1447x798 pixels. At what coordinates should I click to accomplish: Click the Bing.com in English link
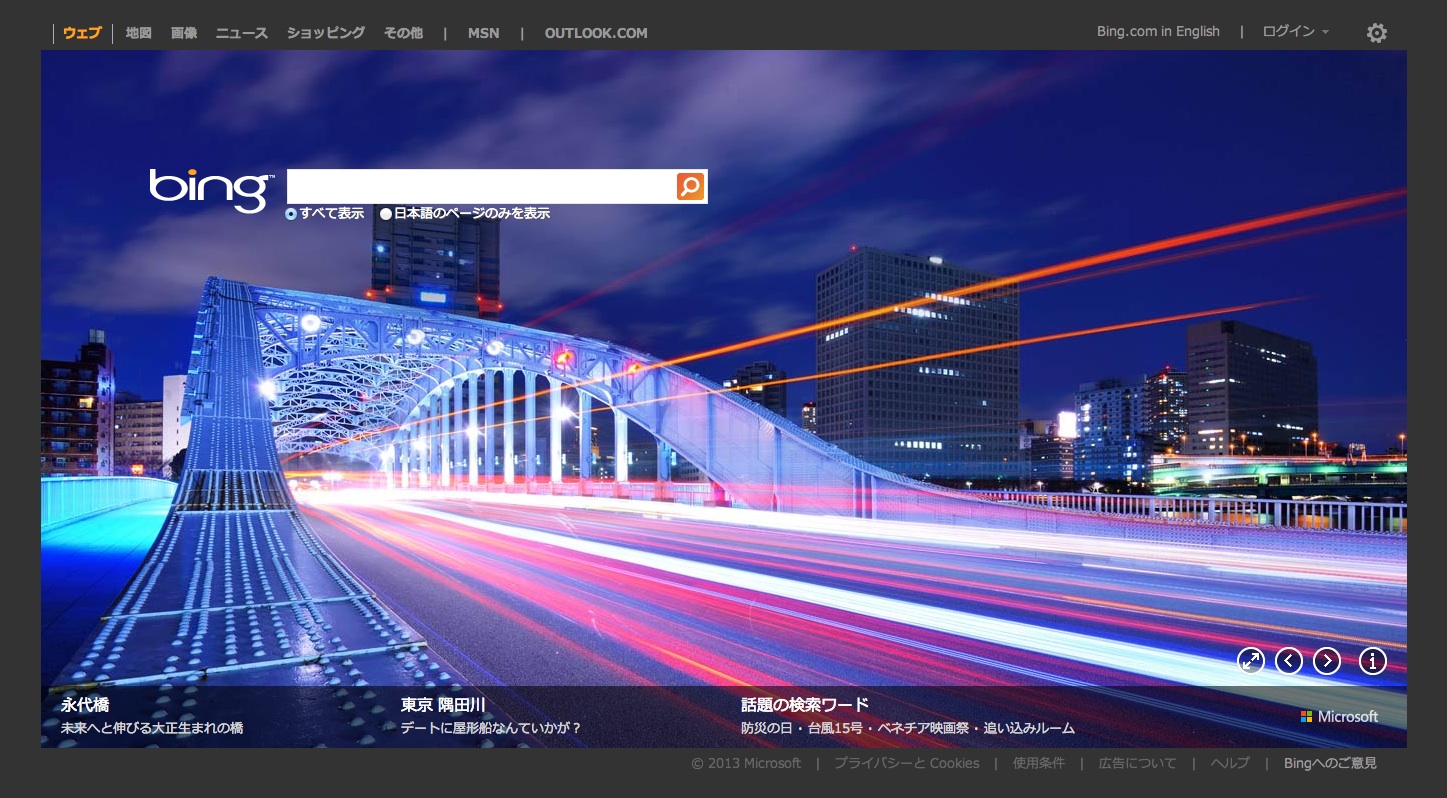pyautogui.click(x=1158, y=32)
